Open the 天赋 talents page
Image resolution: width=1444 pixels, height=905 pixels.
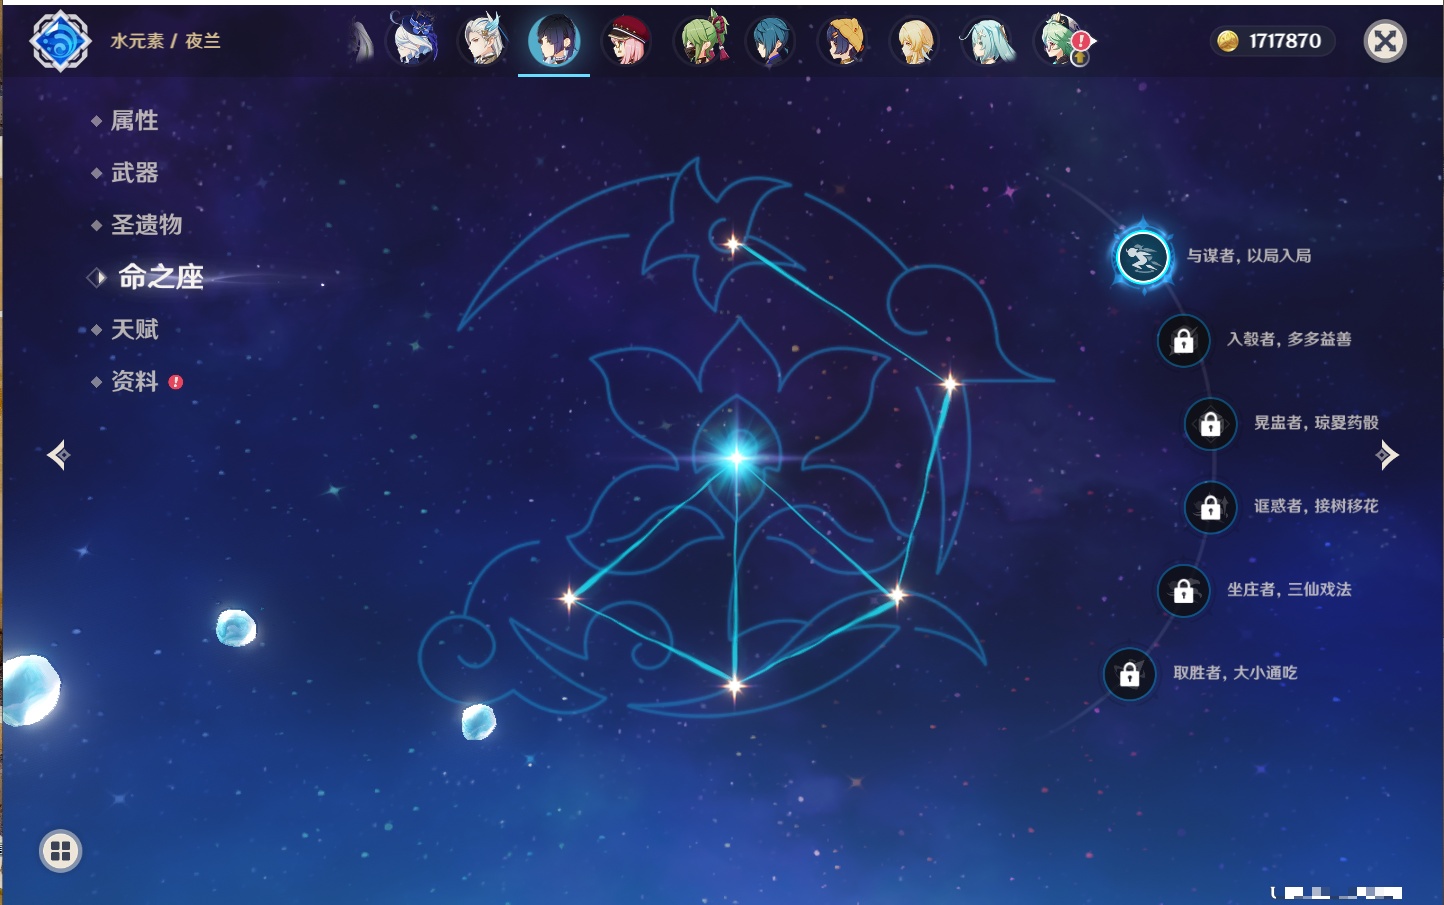click(x=134, y=329)
